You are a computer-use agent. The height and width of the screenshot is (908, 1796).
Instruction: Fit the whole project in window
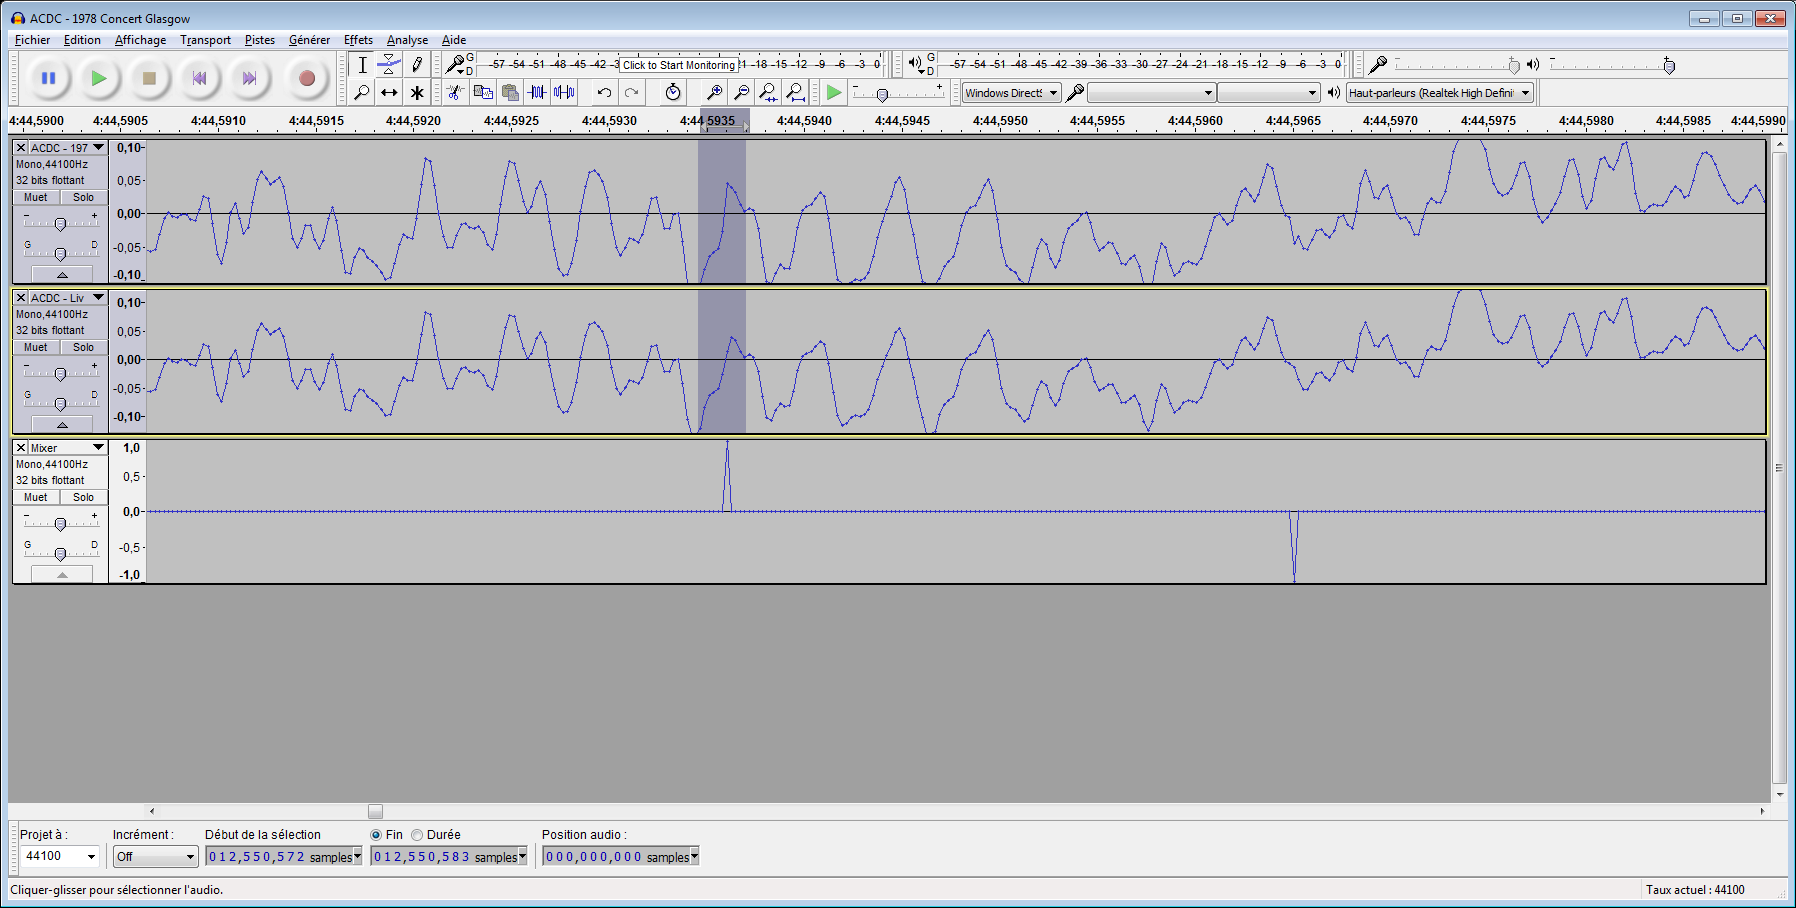[x=795, y=92]
